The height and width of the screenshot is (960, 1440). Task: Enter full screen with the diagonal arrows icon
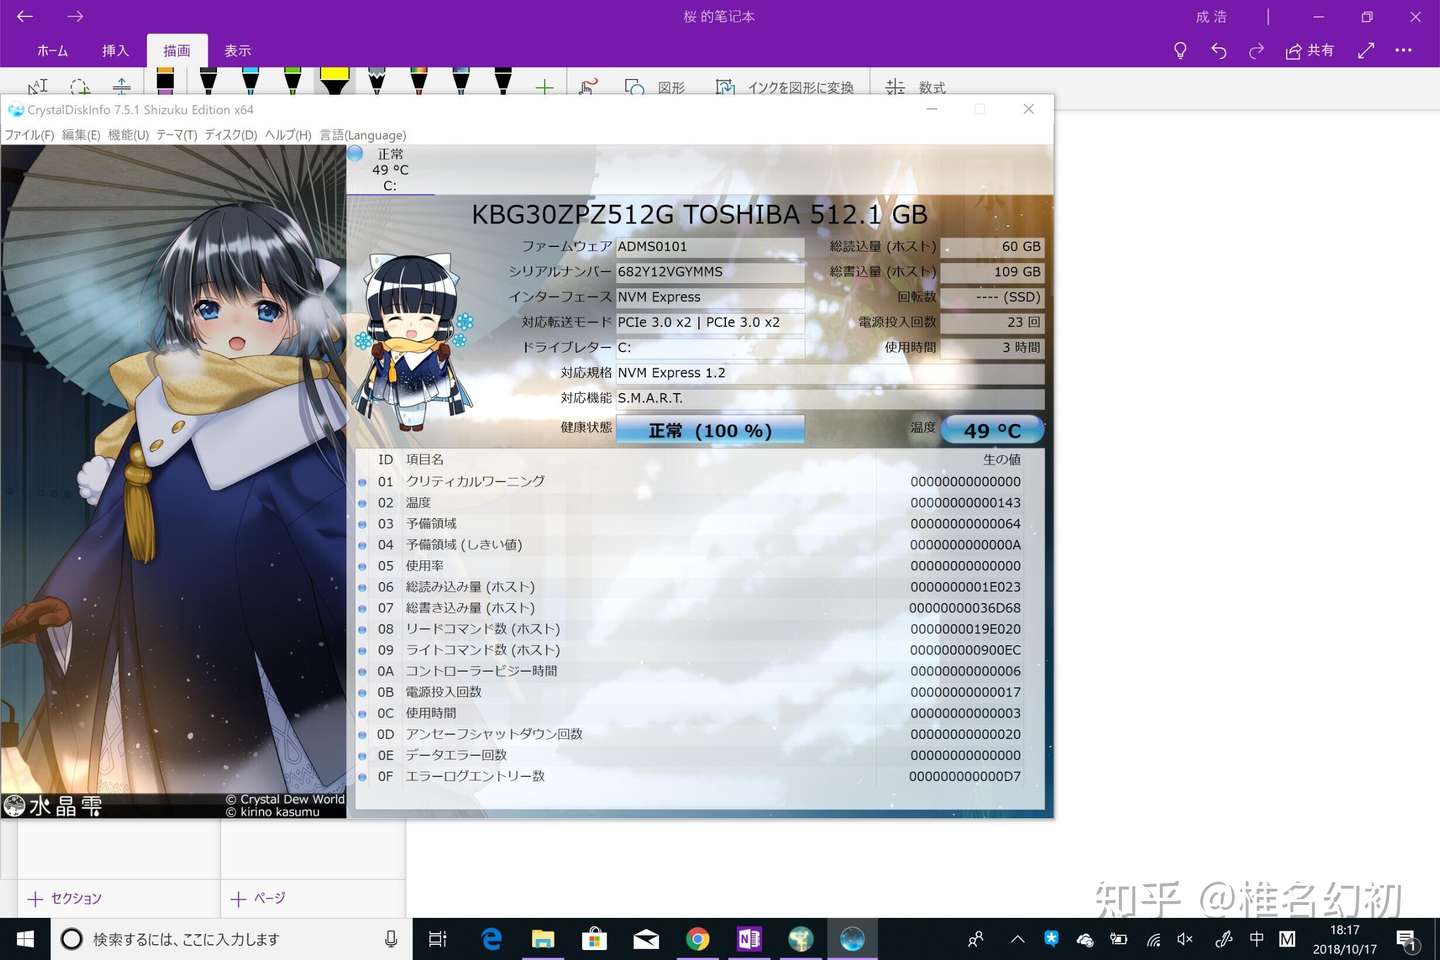coord(1366,50)
